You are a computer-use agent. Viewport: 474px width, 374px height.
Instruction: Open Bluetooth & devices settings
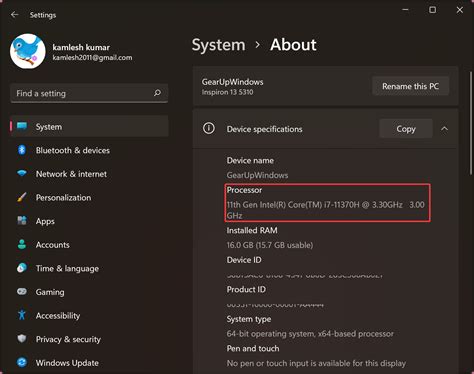pyautogui.click(x=89, y=150)
